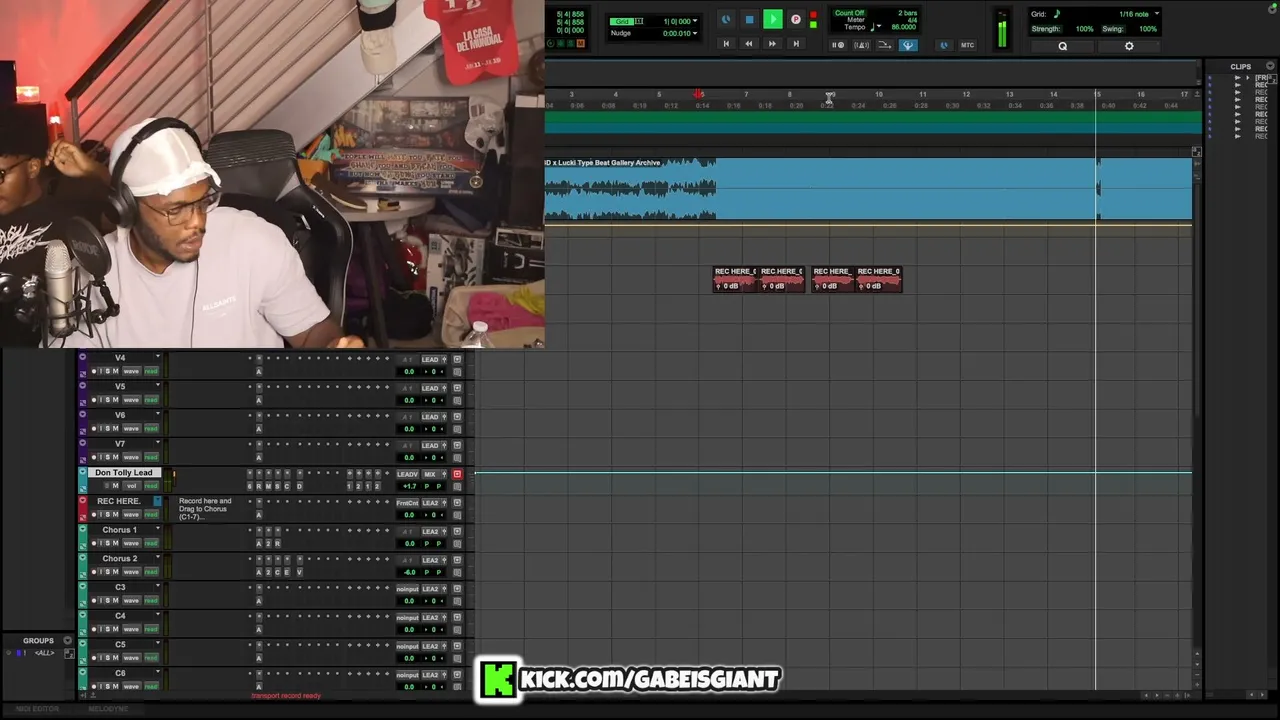Toggle the online sync clock button
The height and width of the screenshot is (720, 1280).
[726, 19]
